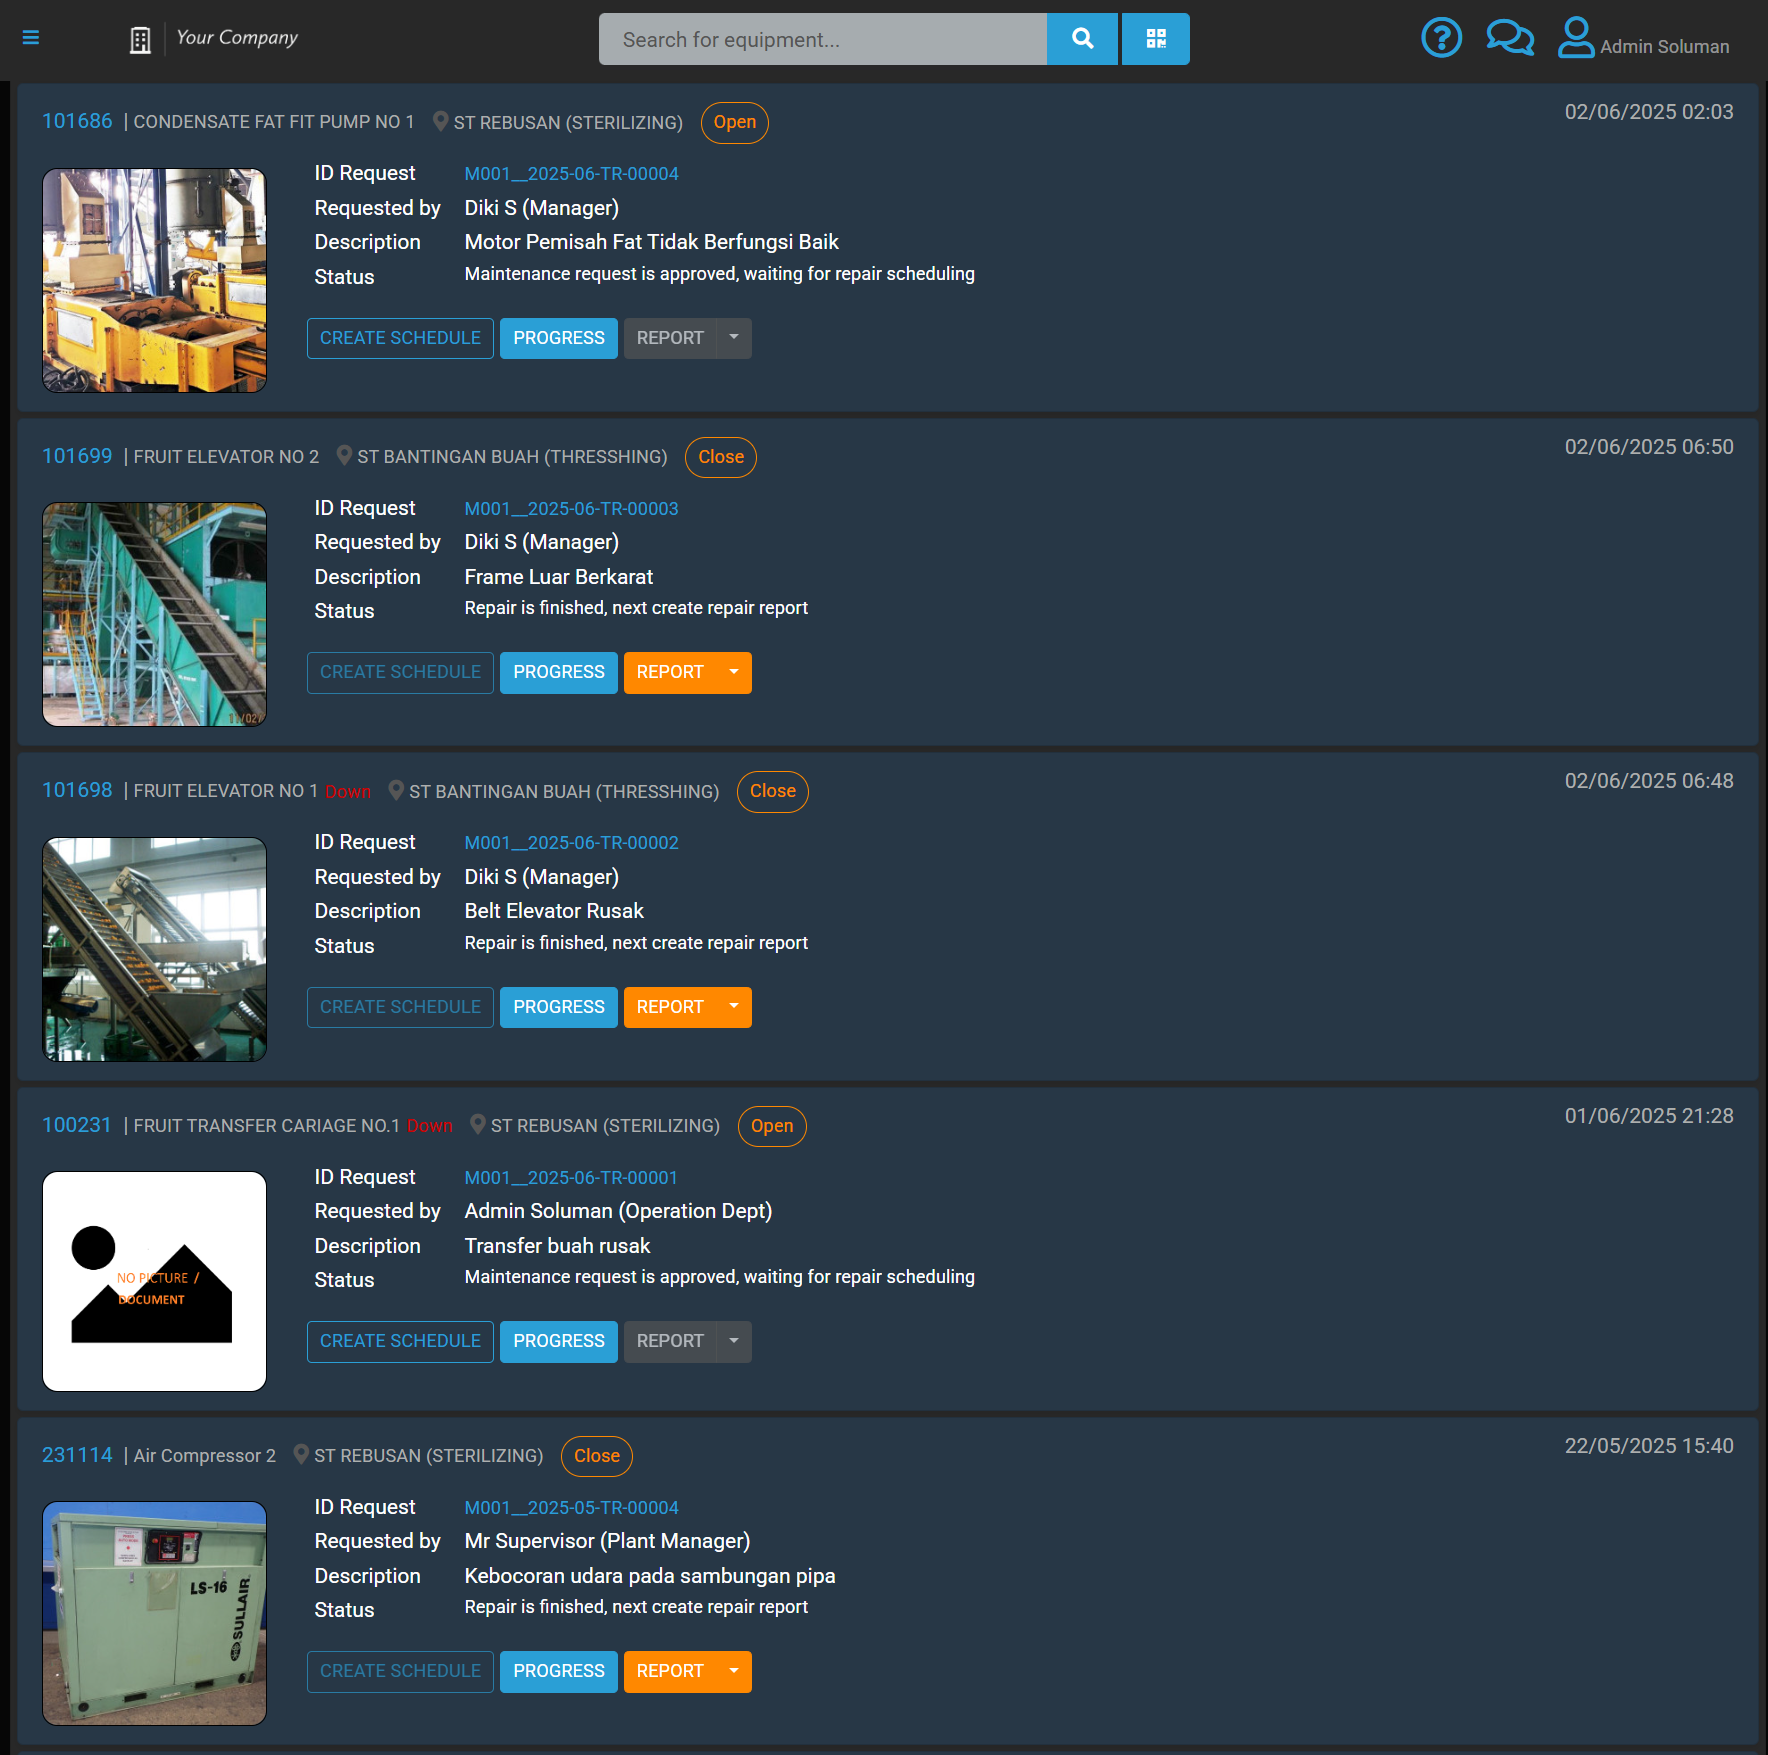This screenshot has height=1755, width=1768.
Task: Click the Open status badge for 101686
Action: coord(734,122)
